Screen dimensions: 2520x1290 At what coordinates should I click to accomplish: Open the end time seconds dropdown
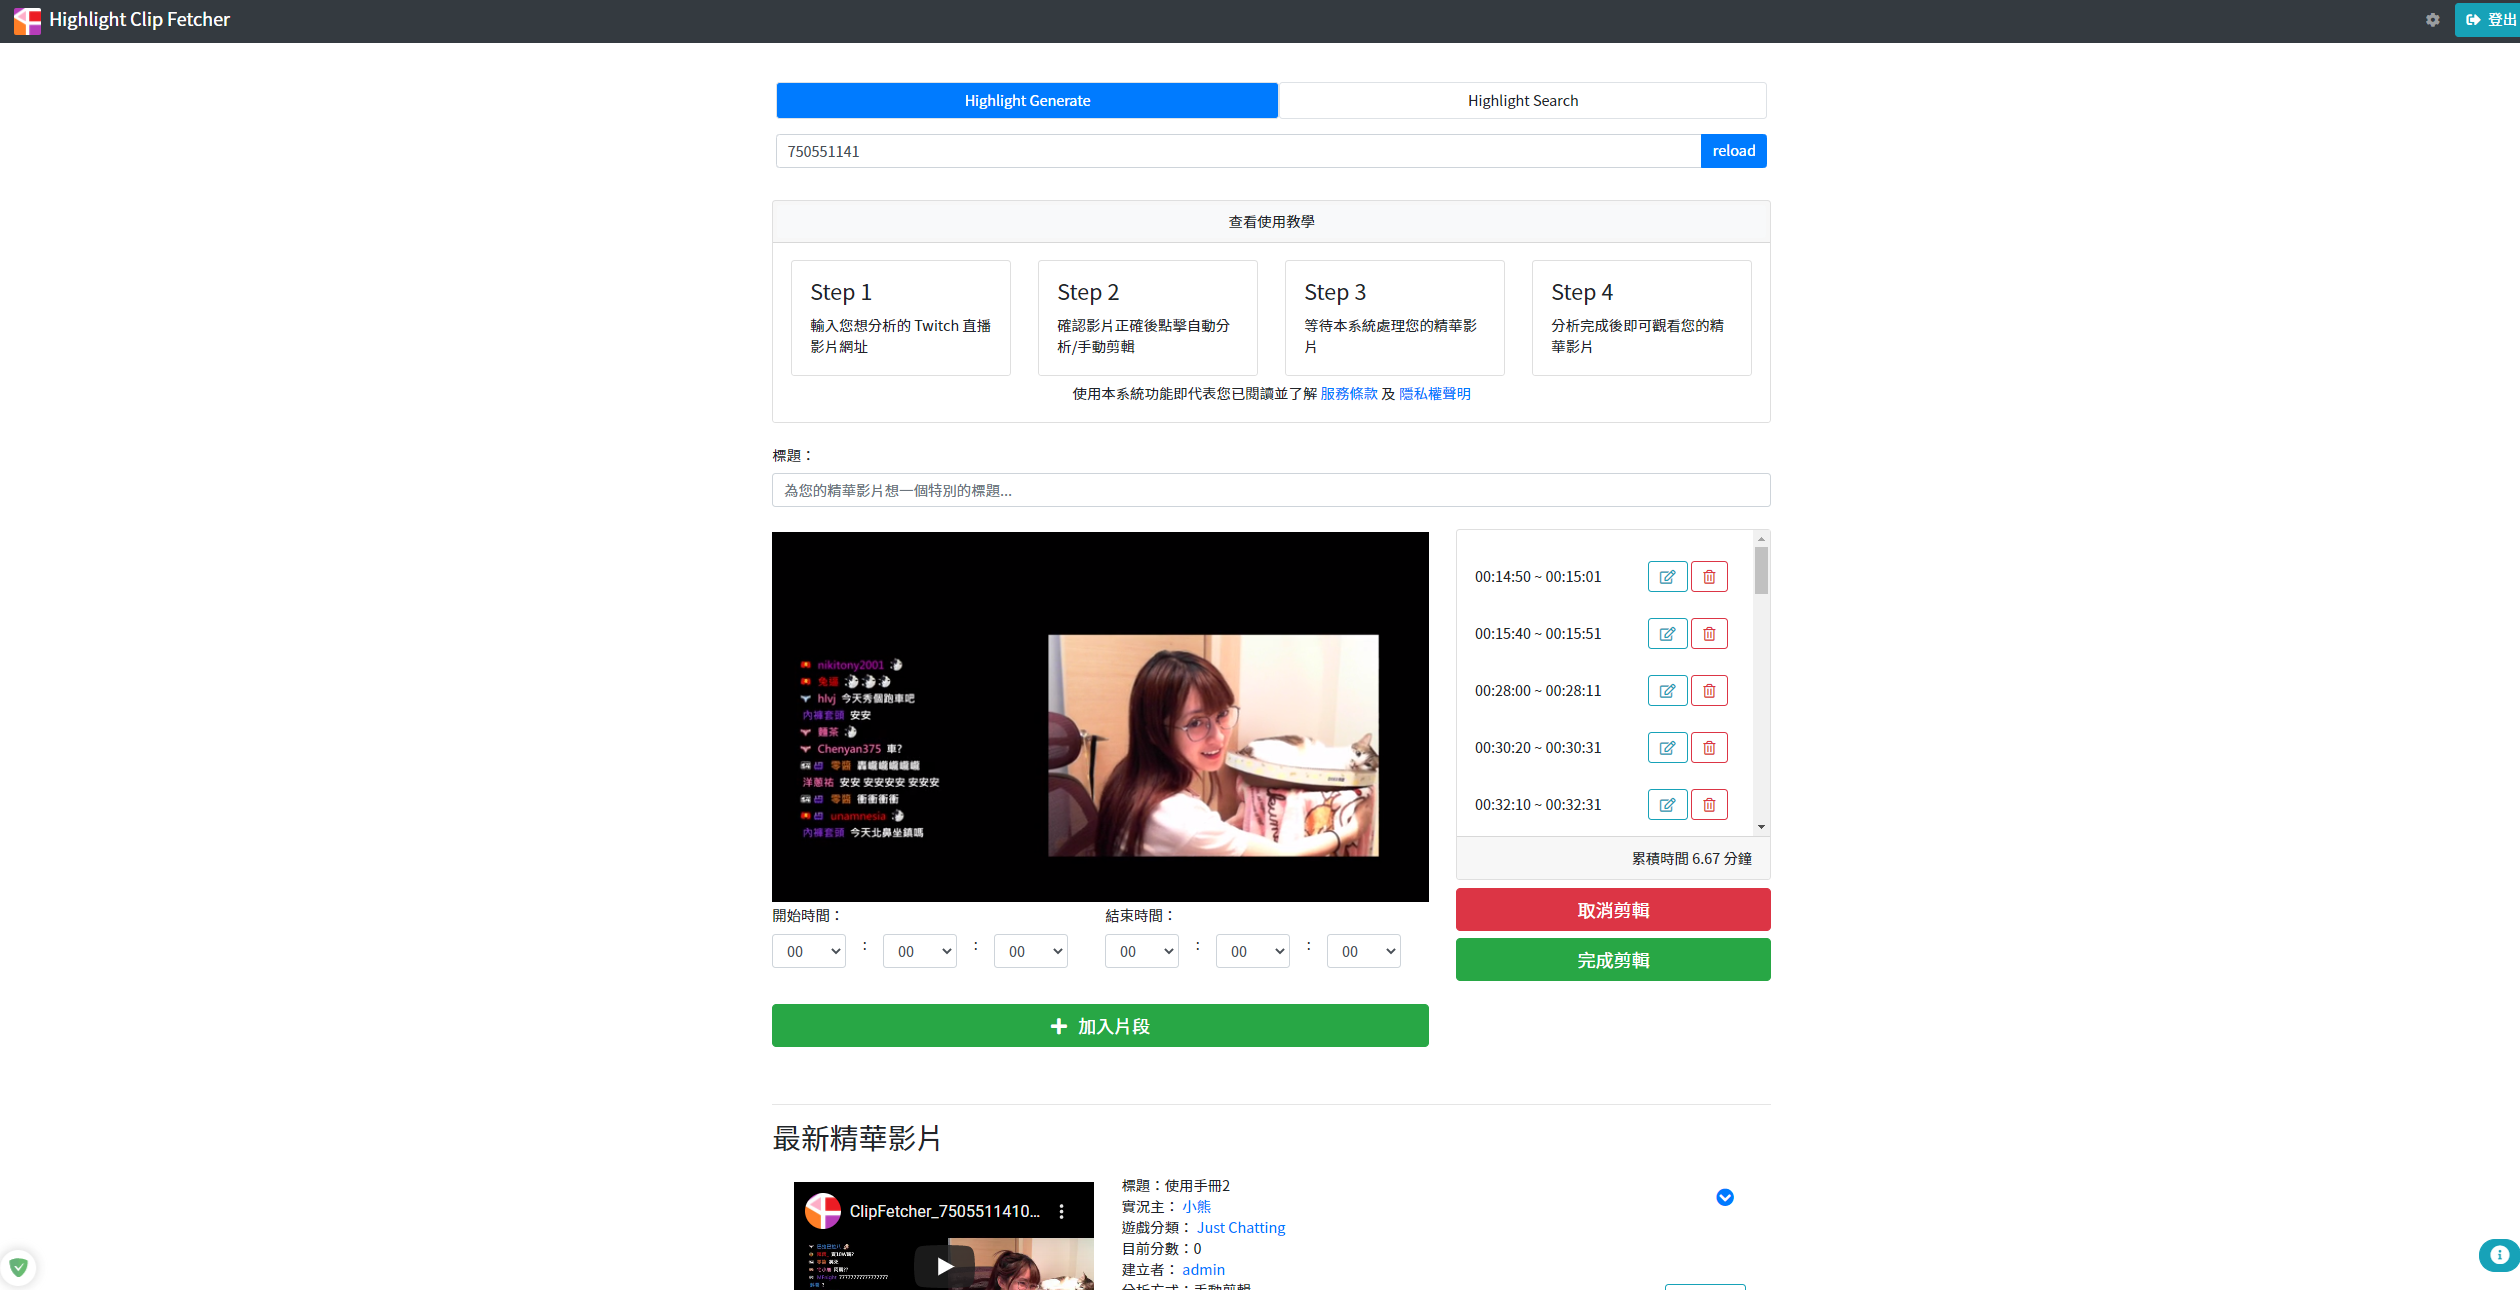click(x=1363, y=951)
